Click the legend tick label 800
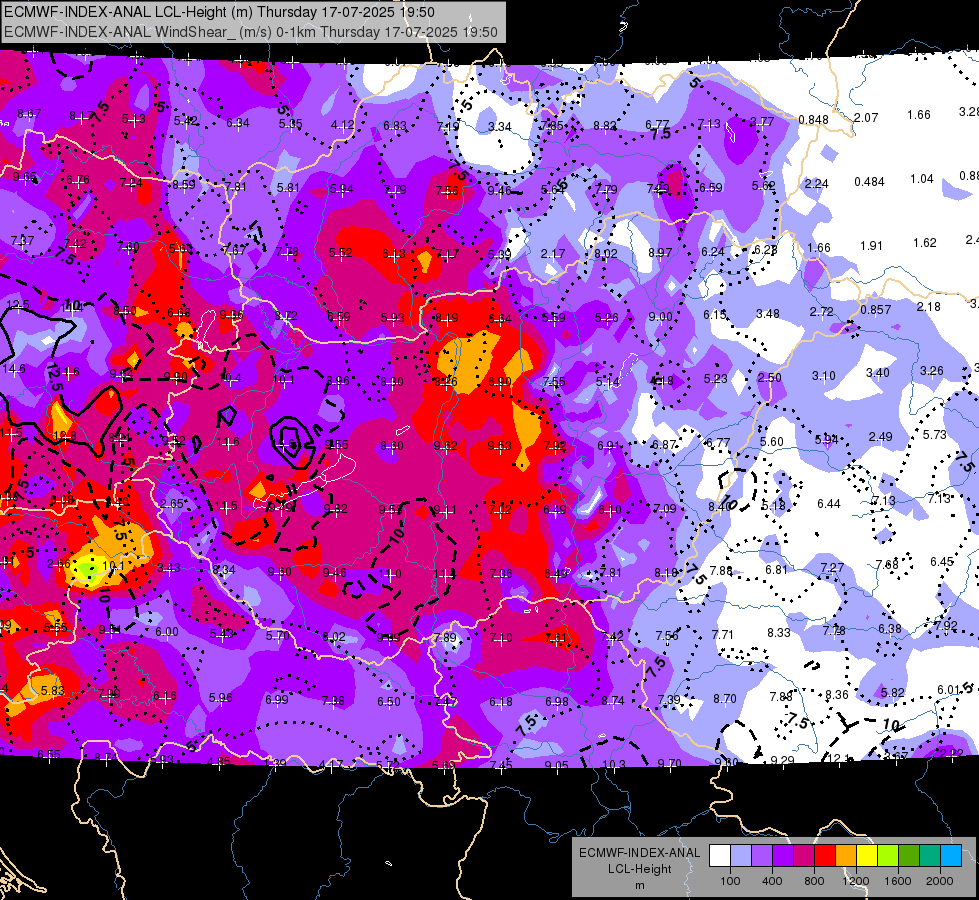The image size is (979, 900). pyautogui.click(x=814, y=881)
